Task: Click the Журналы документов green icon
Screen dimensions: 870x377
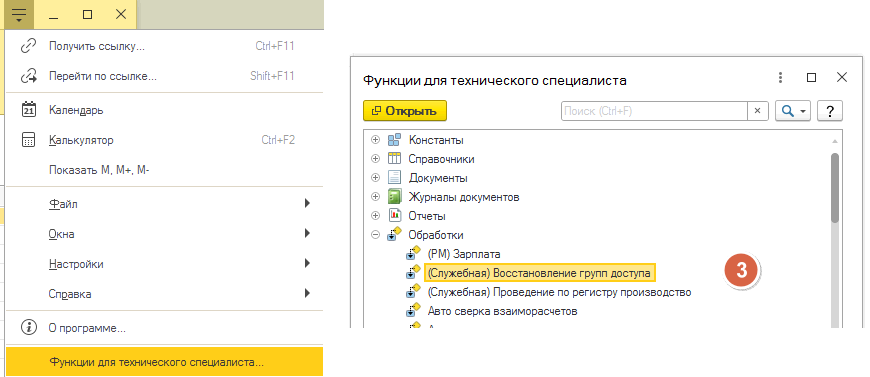Action: 394,197
